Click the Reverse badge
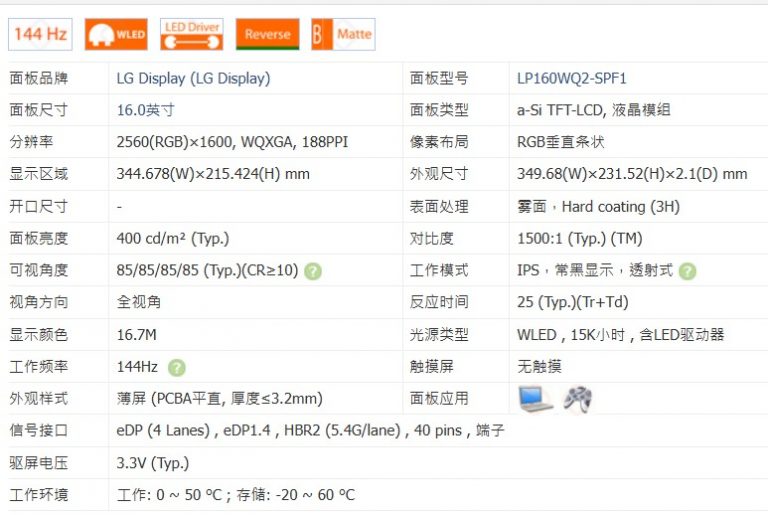This screenshot has width=768, height=515. pyautogui.click(x=267, y=34)
